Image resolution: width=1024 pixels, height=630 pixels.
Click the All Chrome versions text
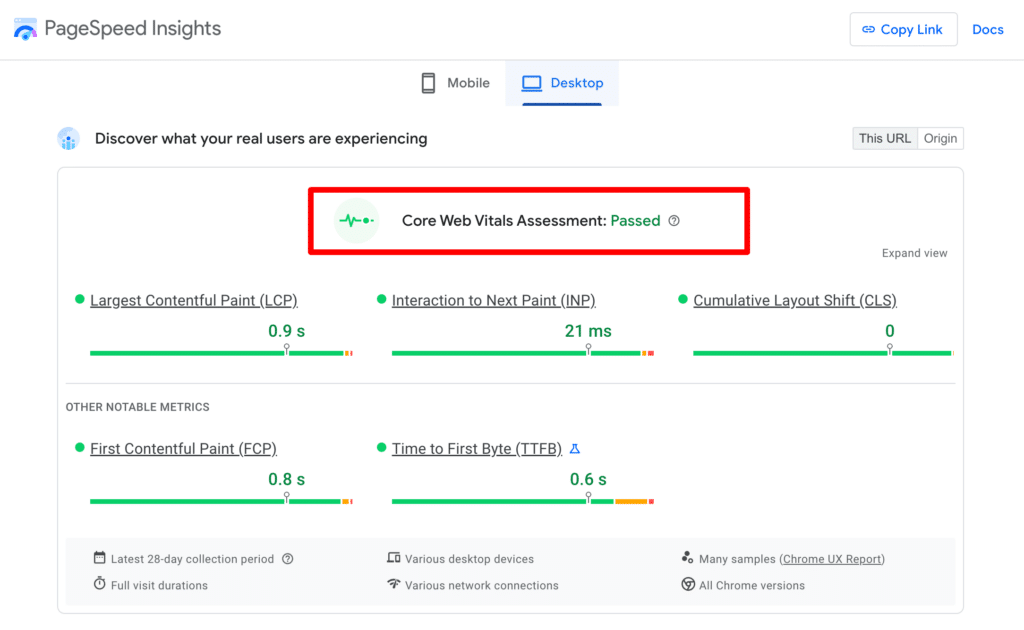pyautogui.click(x=752, y=586)
